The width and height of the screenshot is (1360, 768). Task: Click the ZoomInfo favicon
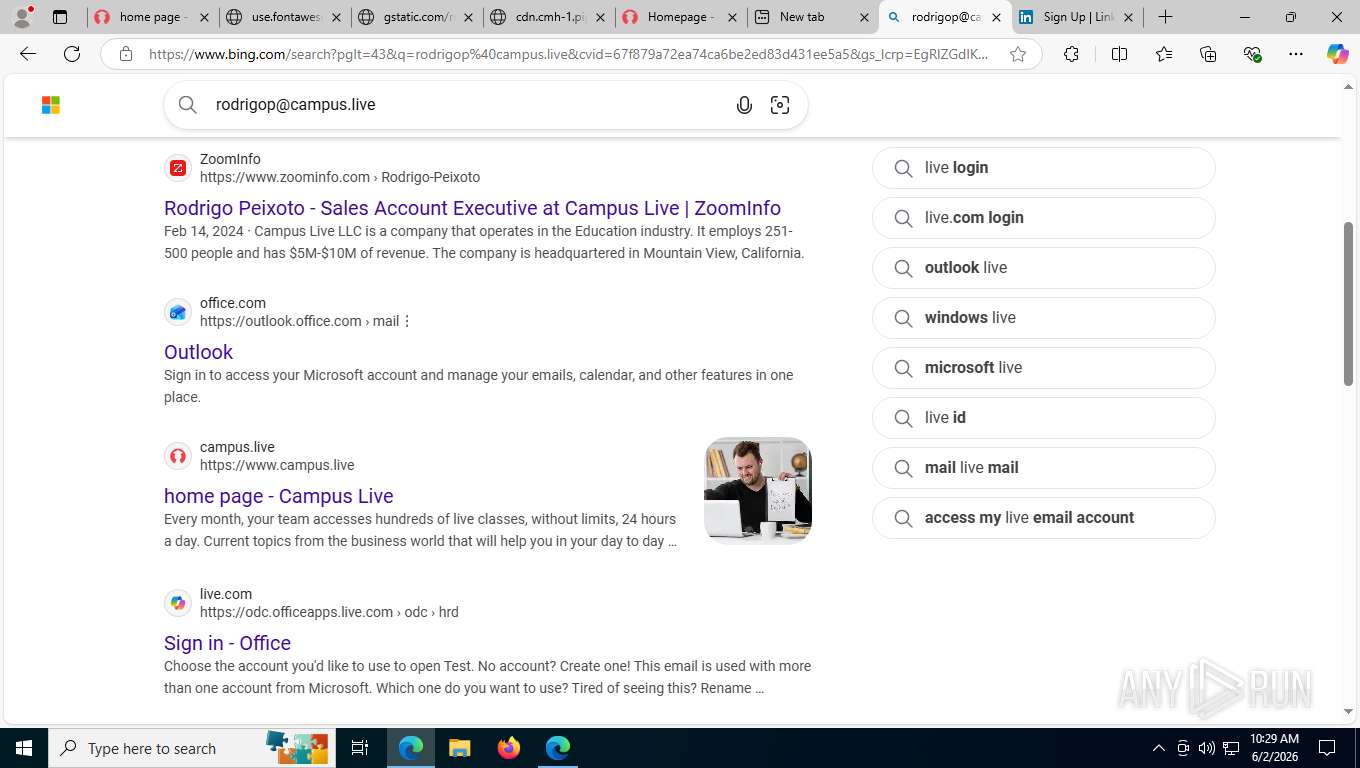pos(178,168)
